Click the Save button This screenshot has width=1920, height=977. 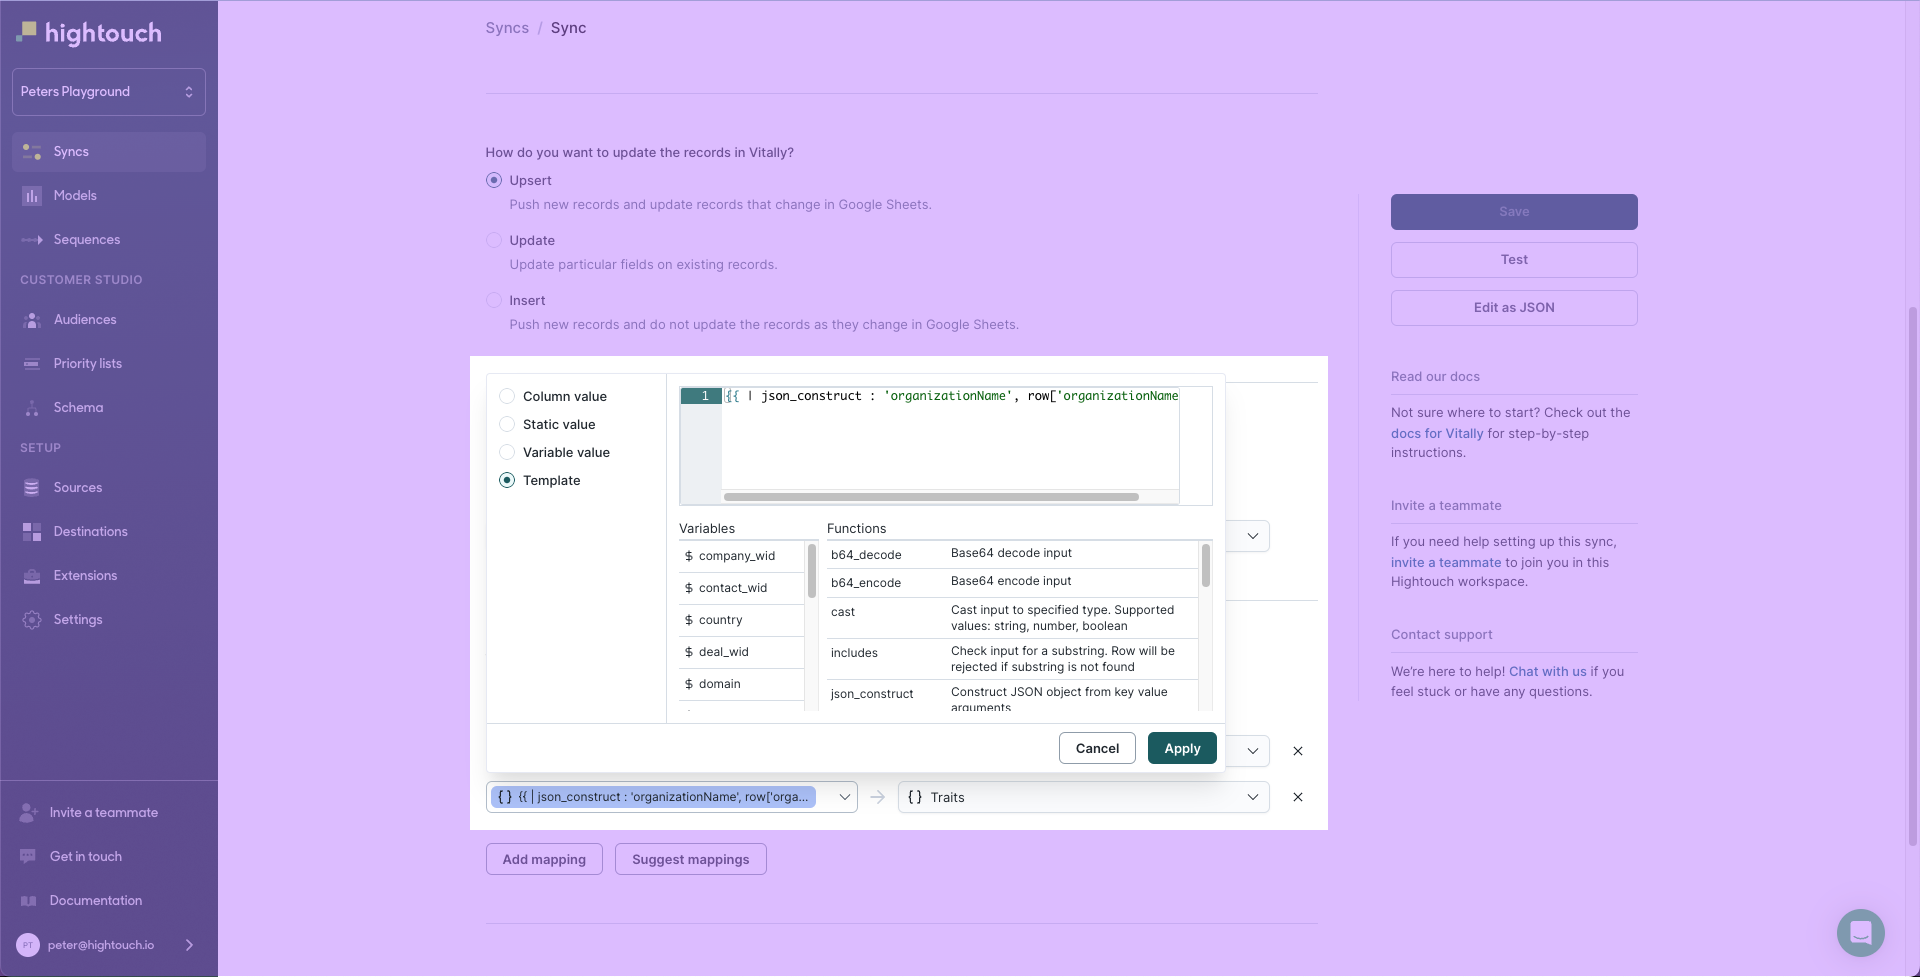point(1514,212)
